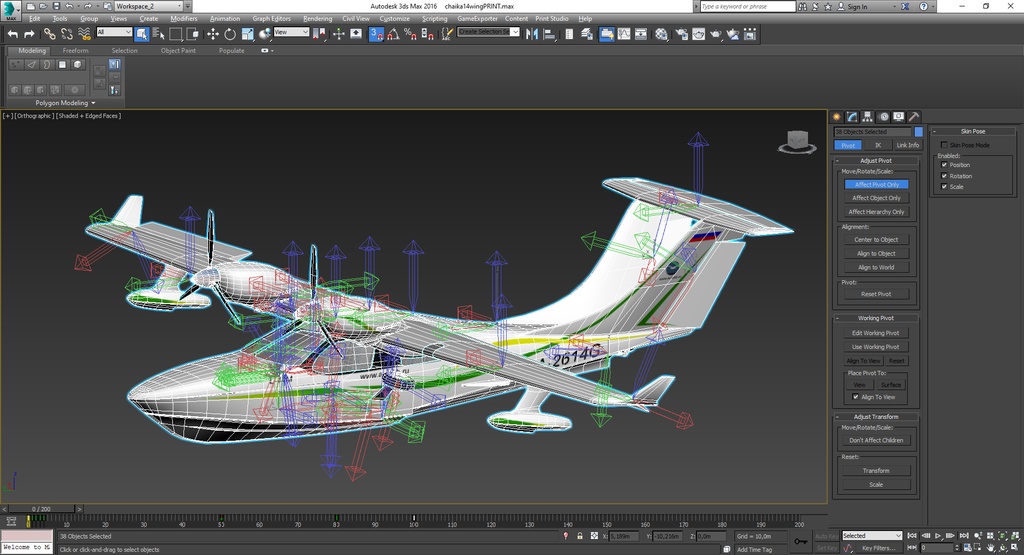Image resolution: width=1024 pixels, height=555 pixels.
Task: Open Select by Name list icon
Action: click(159, 34)
